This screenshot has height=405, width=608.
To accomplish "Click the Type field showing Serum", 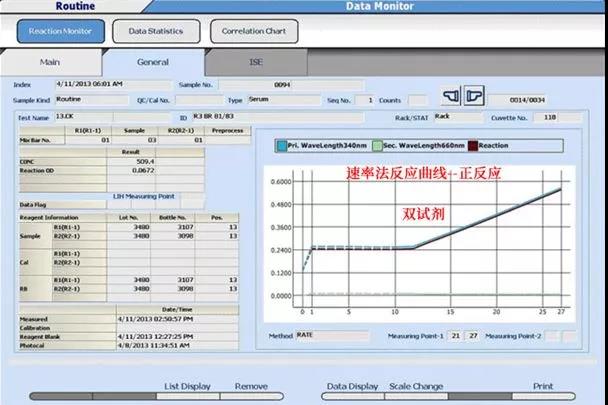I will [x=284, y=100].
